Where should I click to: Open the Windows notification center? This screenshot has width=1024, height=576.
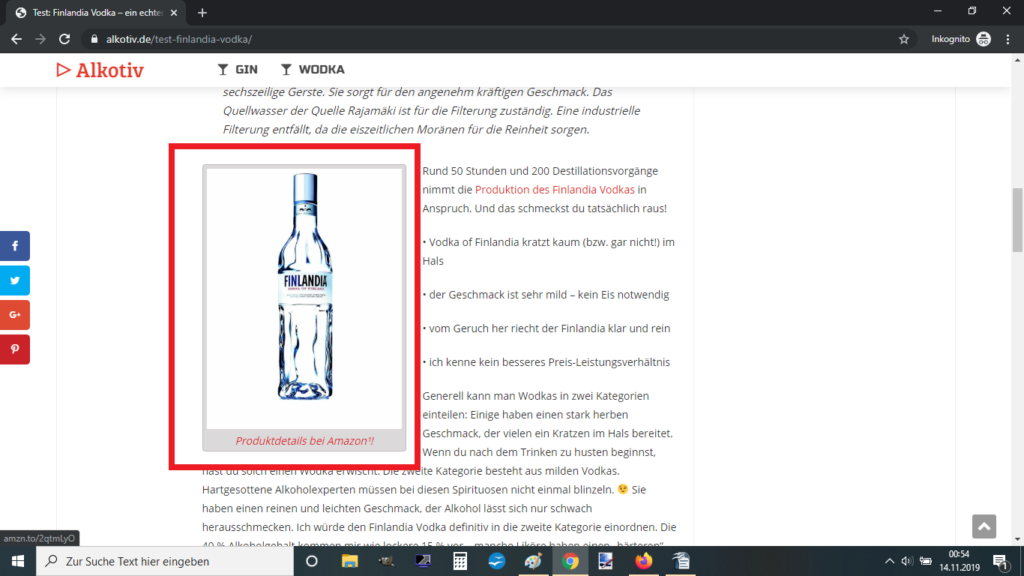coord(1000,561)
